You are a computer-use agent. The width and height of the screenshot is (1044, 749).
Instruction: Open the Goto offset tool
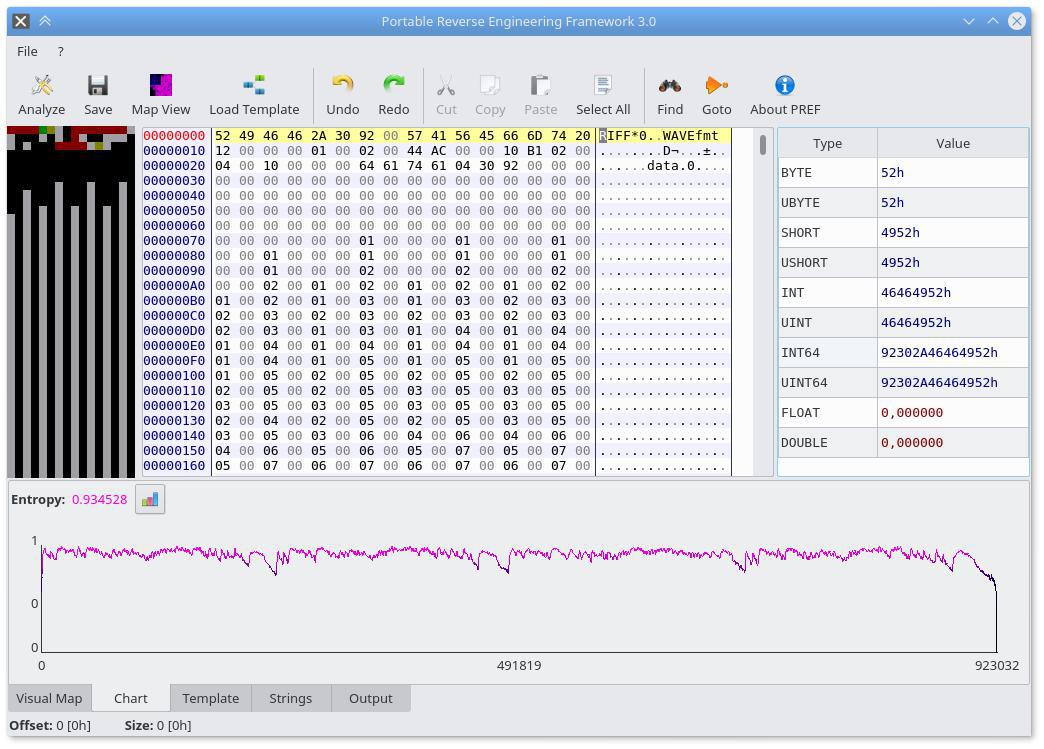[x=716, y=95]
